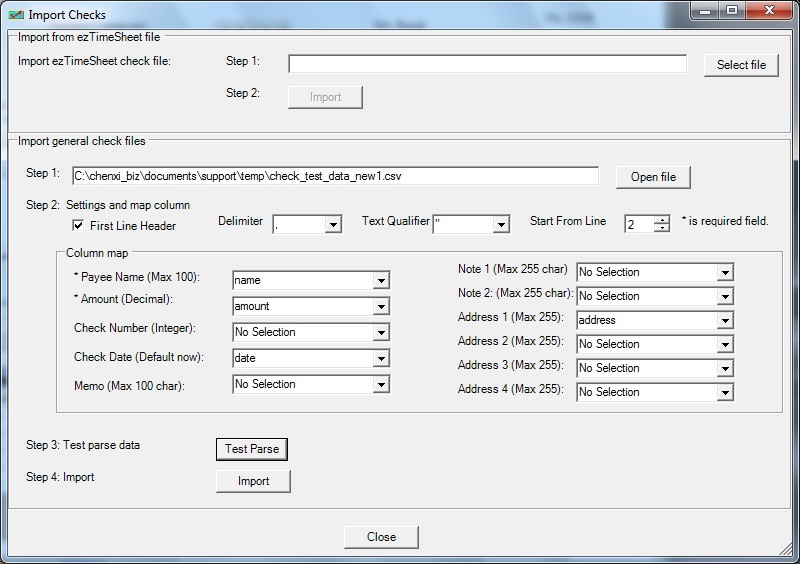800x564 pixels.
Task: Open the Payee Name column dropdown
Action: (x=380, y=281)
